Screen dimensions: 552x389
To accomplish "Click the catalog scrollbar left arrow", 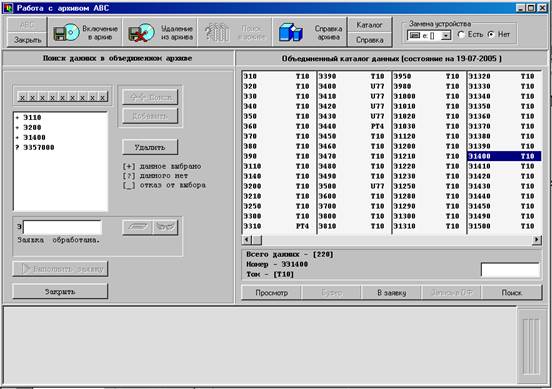I will pyautogui.click(x=247, y=239).
